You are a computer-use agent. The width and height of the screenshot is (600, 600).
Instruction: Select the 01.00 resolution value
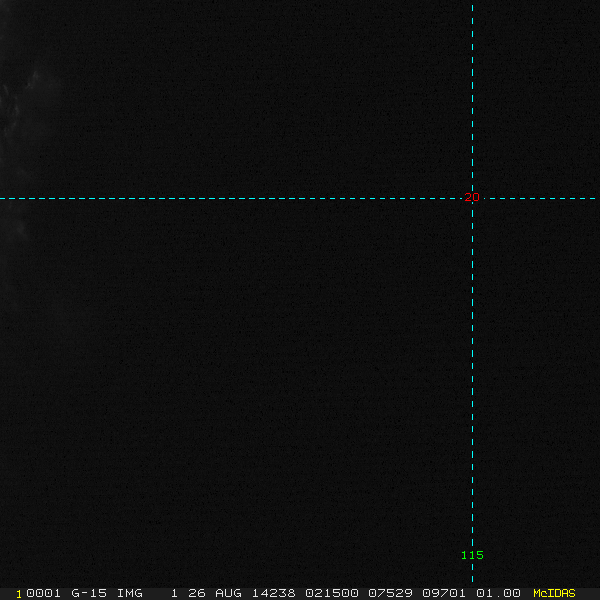tap(498, 593)
